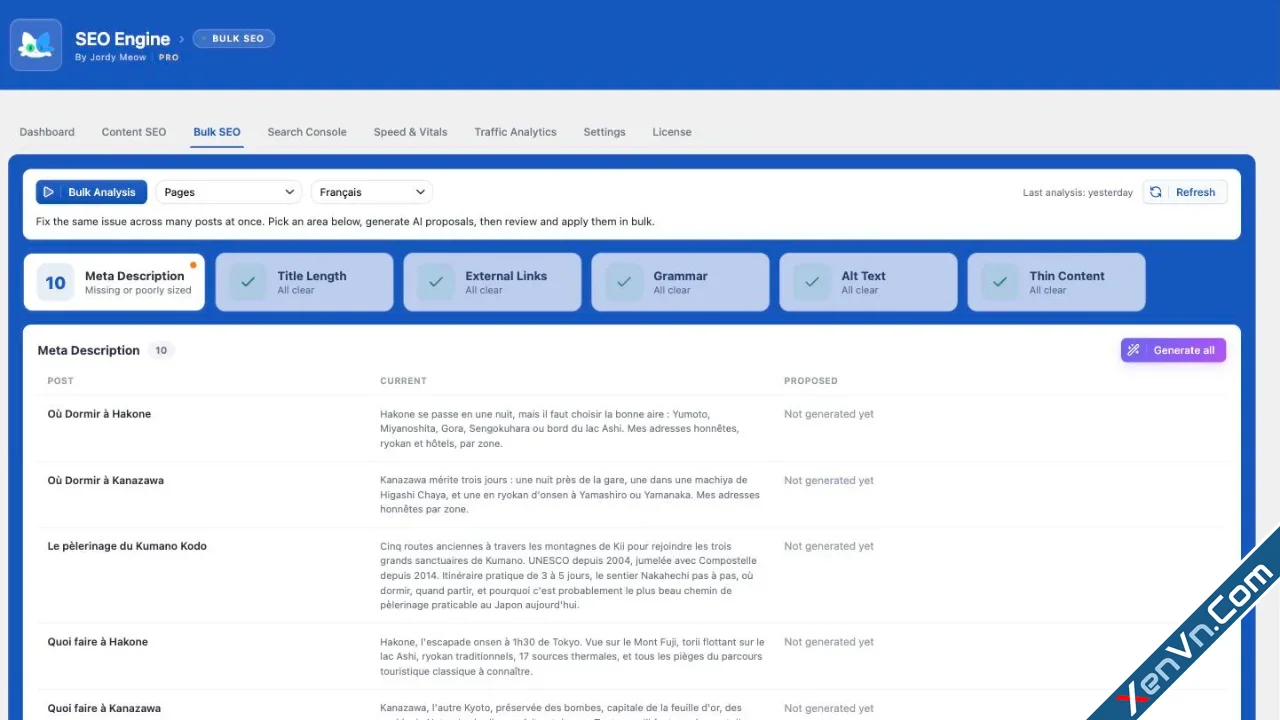The height and width of the screenshot is (720, 1280).
Task: Click the PRO label in header
Action: click(169, 58)
